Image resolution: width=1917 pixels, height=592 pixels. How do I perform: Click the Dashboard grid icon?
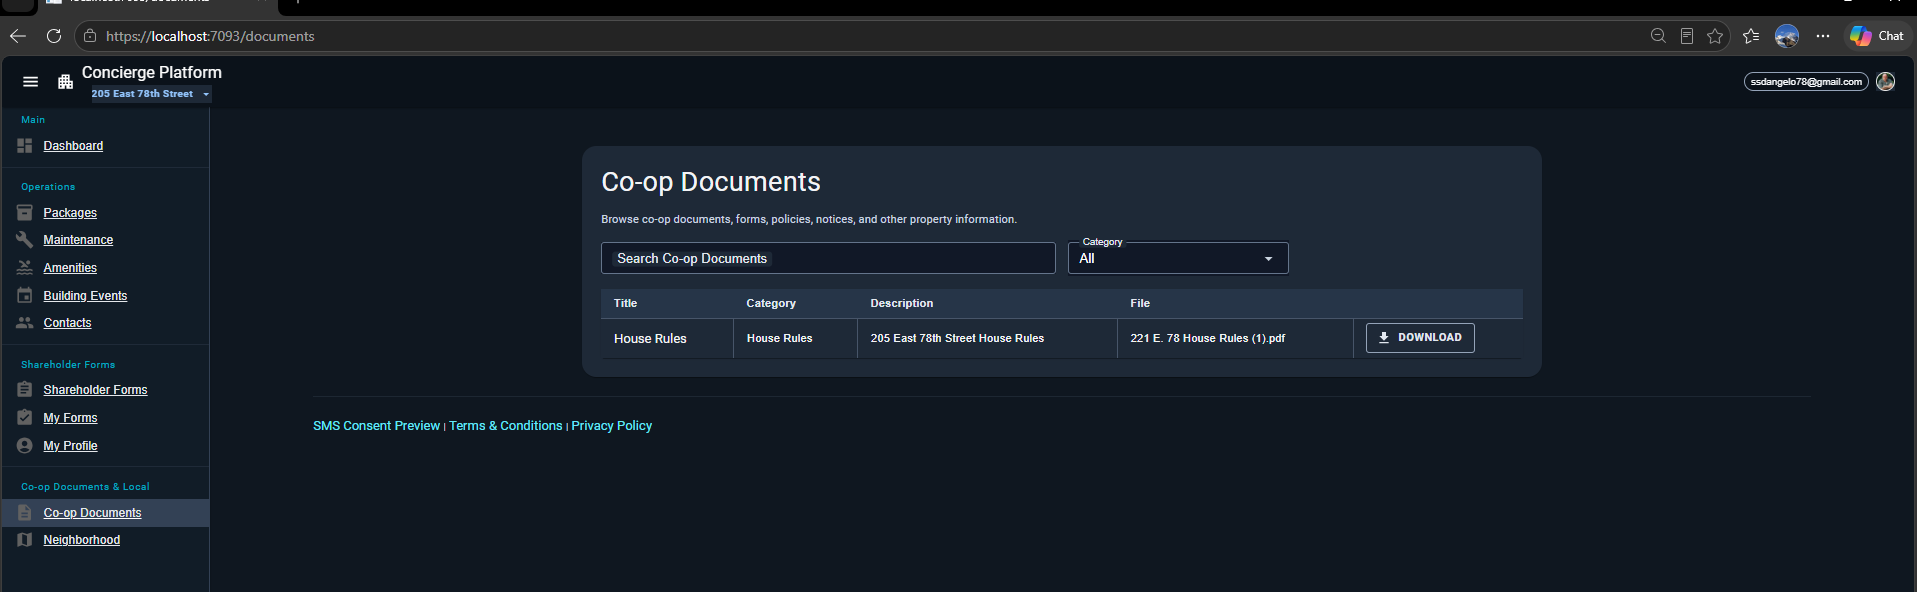point(25,146)
